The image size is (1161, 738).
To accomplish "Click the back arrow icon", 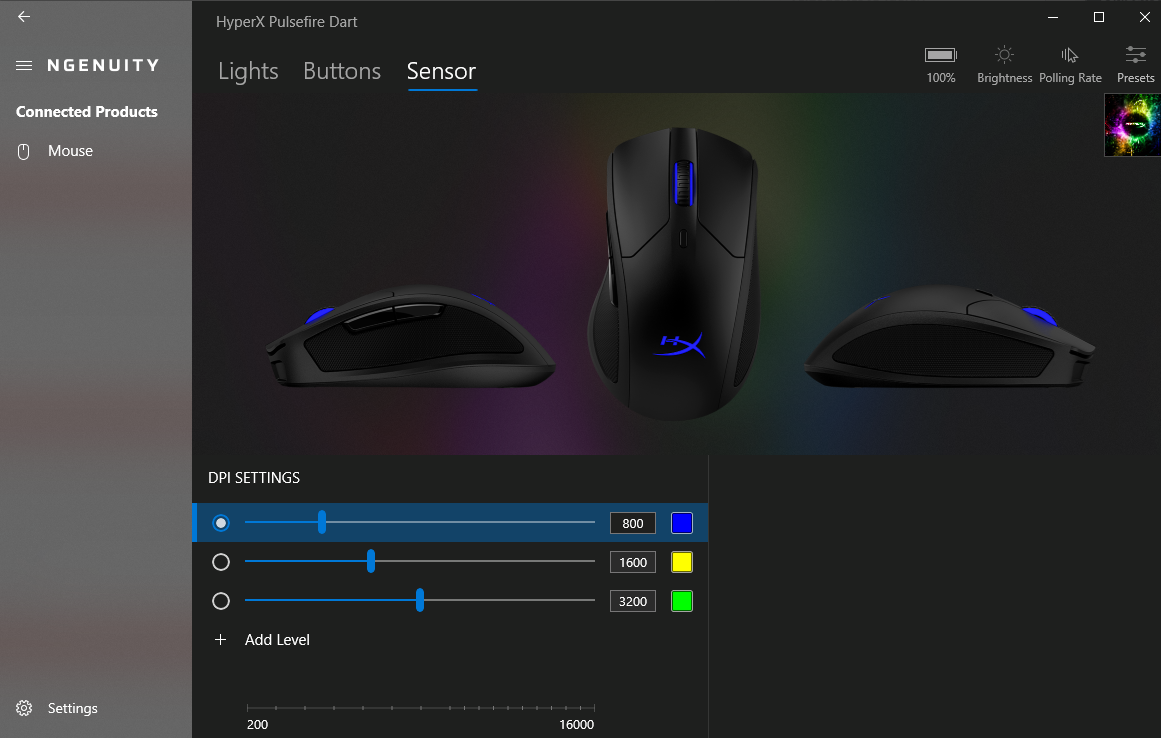I will pyautogui.click(x=24, y=16).
